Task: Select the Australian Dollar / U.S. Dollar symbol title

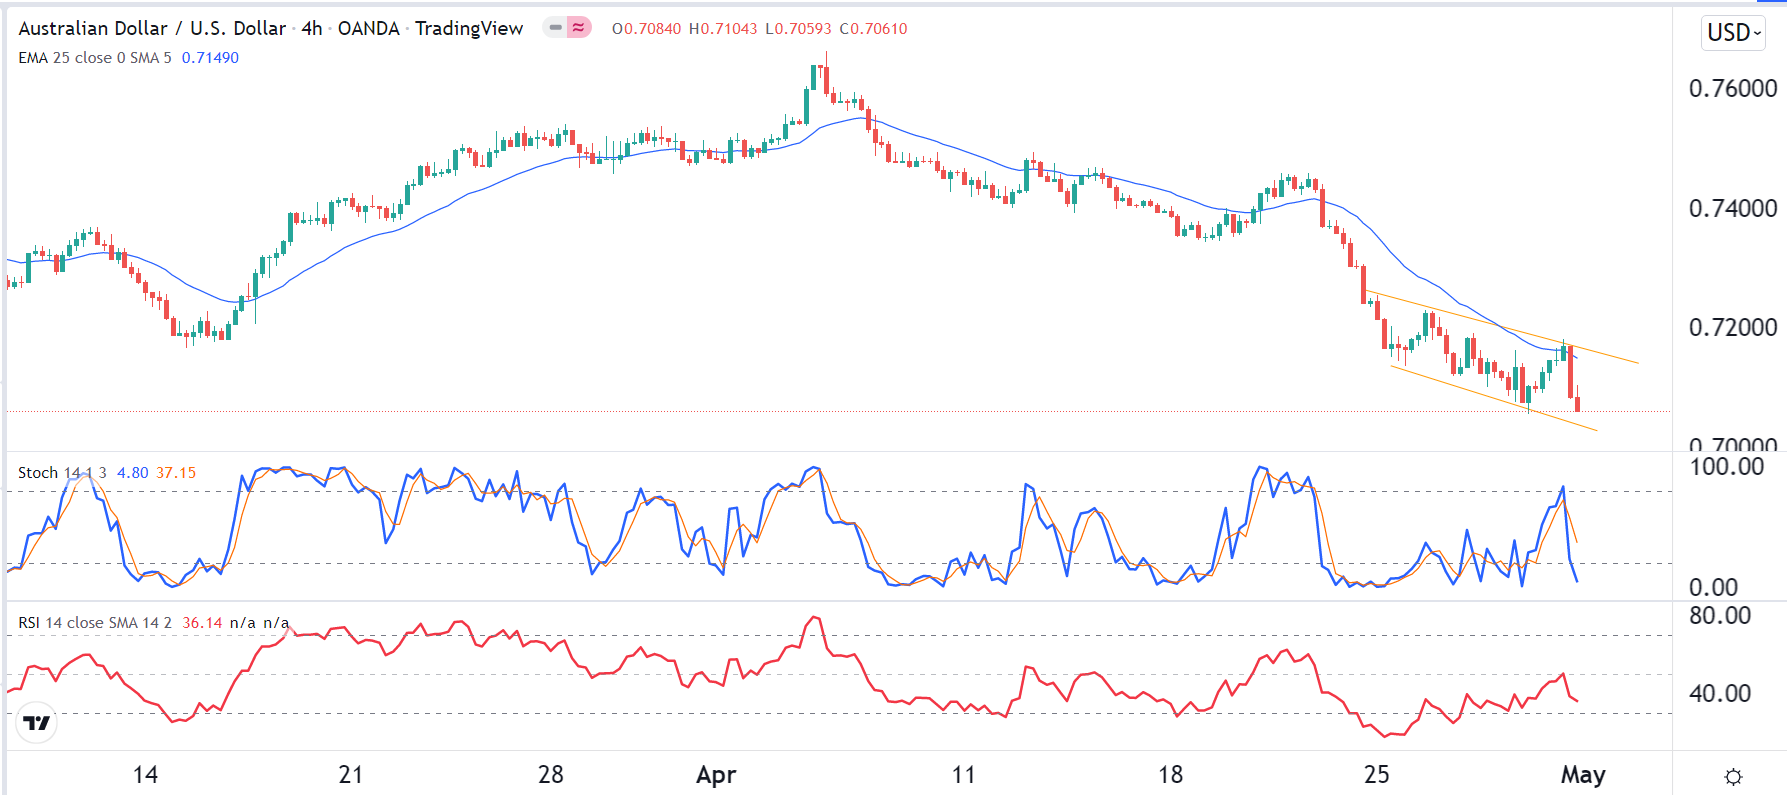Action: click(x=152, y=28)
